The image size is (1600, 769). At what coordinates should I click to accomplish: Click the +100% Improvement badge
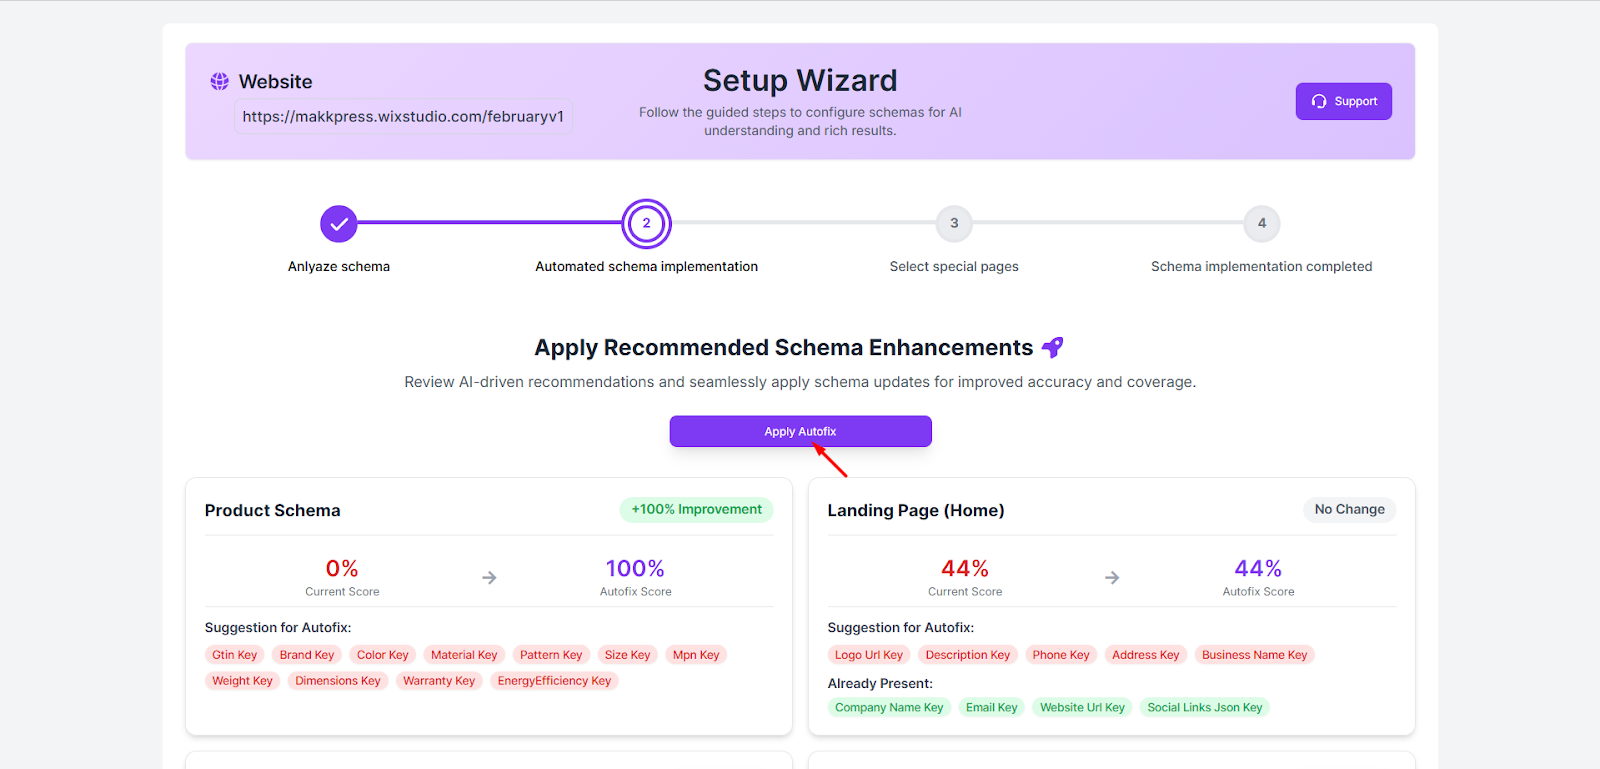pyautogui.click(x=696, y=510)
